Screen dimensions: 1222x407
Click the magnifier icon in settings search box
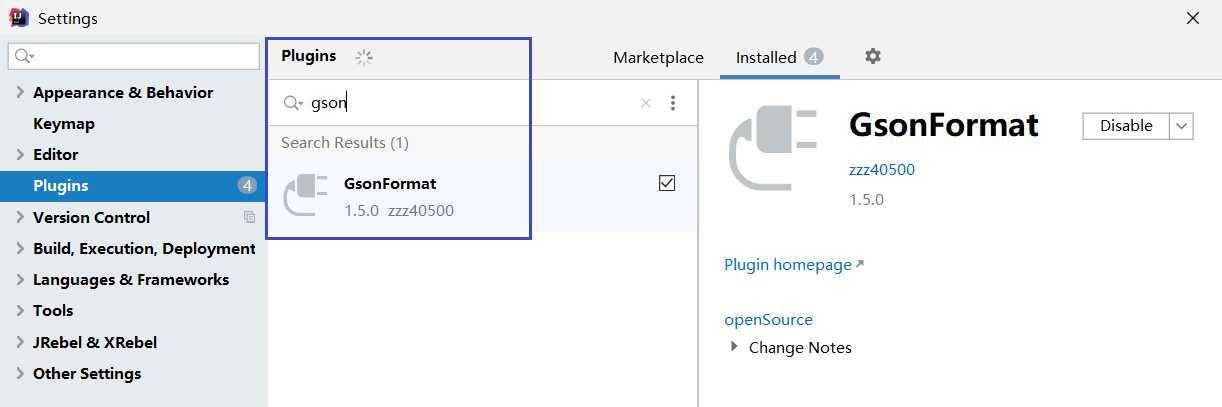point(24,56)
